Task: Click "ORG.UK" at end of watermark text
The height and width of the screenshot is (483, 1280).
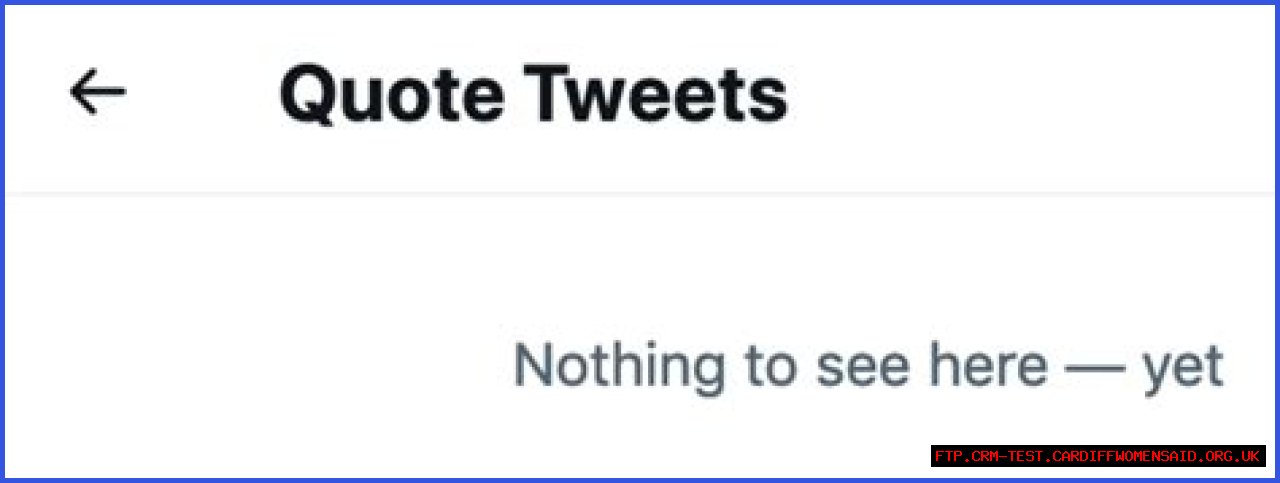Action: [1230, 456]
